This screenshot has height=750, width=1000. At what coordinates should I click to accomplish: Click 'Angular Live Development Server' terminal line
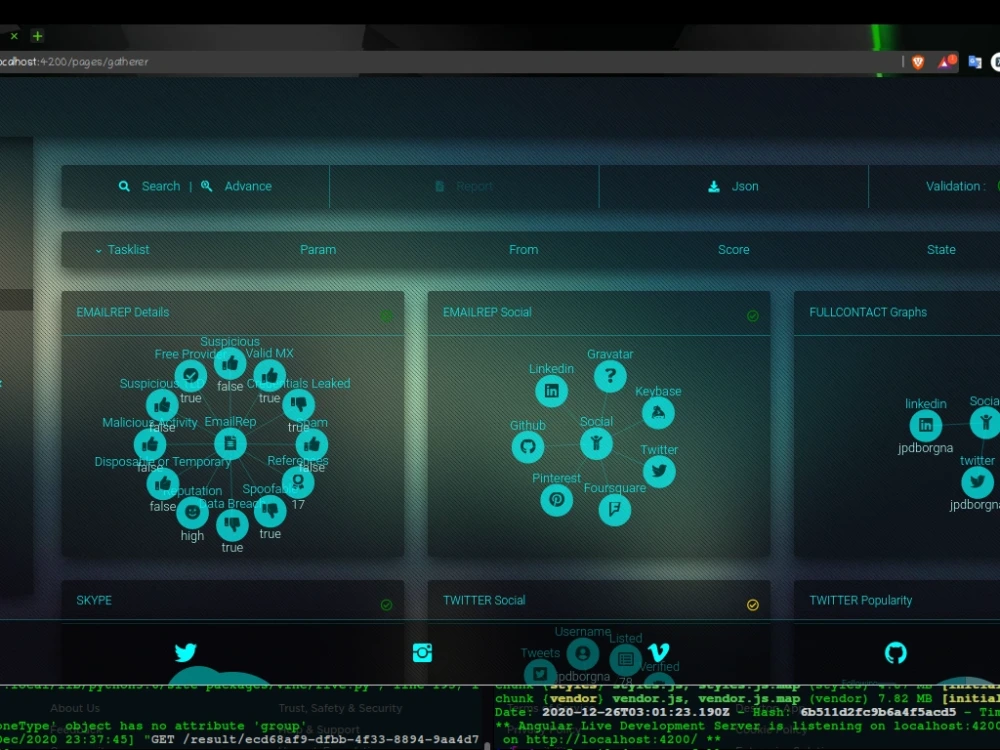tap(747, 726)
